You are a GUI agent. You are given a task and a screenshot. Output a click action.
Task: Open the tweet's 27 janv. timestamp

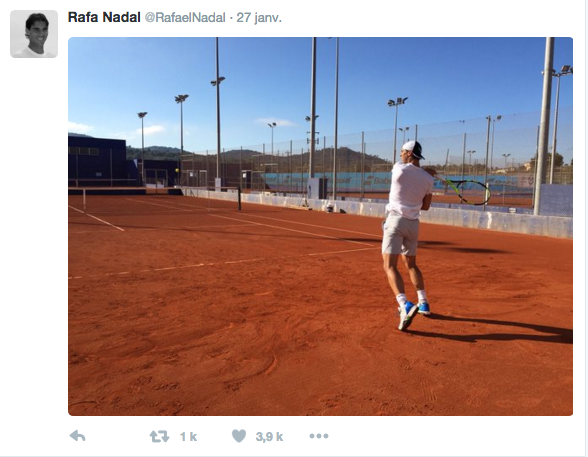click(x=259, y=18)
